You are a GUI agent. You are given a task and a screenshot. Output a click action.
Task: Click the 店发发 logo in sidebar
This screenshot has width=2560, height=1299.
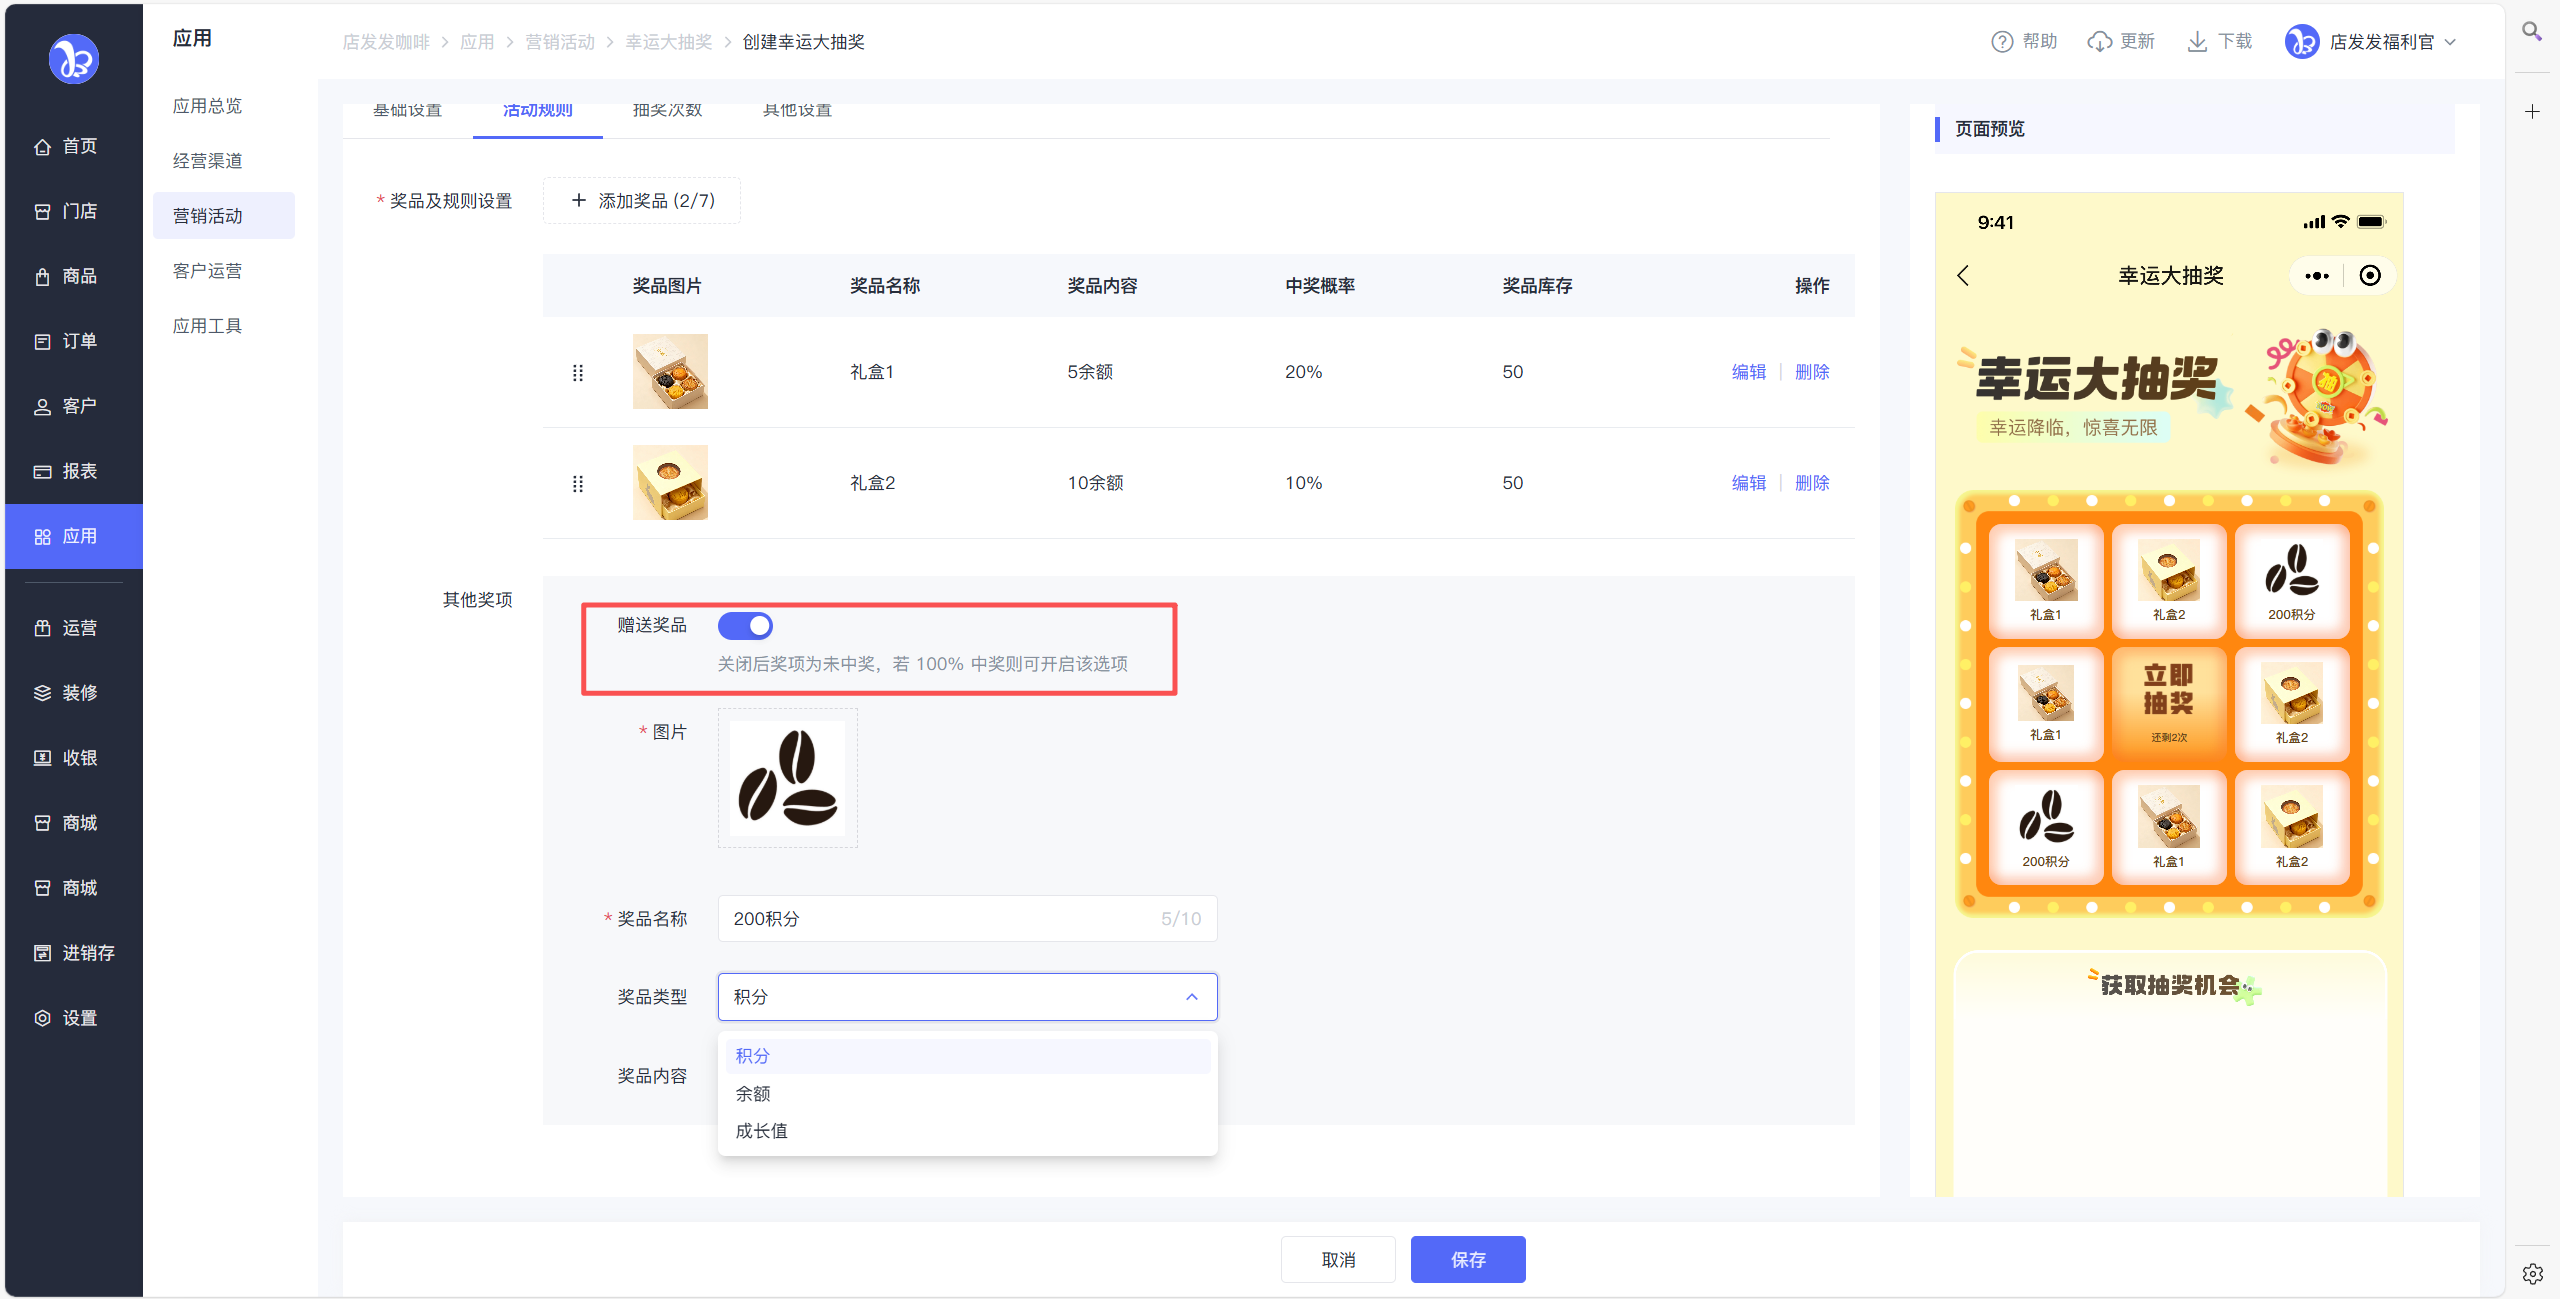(x=74, y=60)
